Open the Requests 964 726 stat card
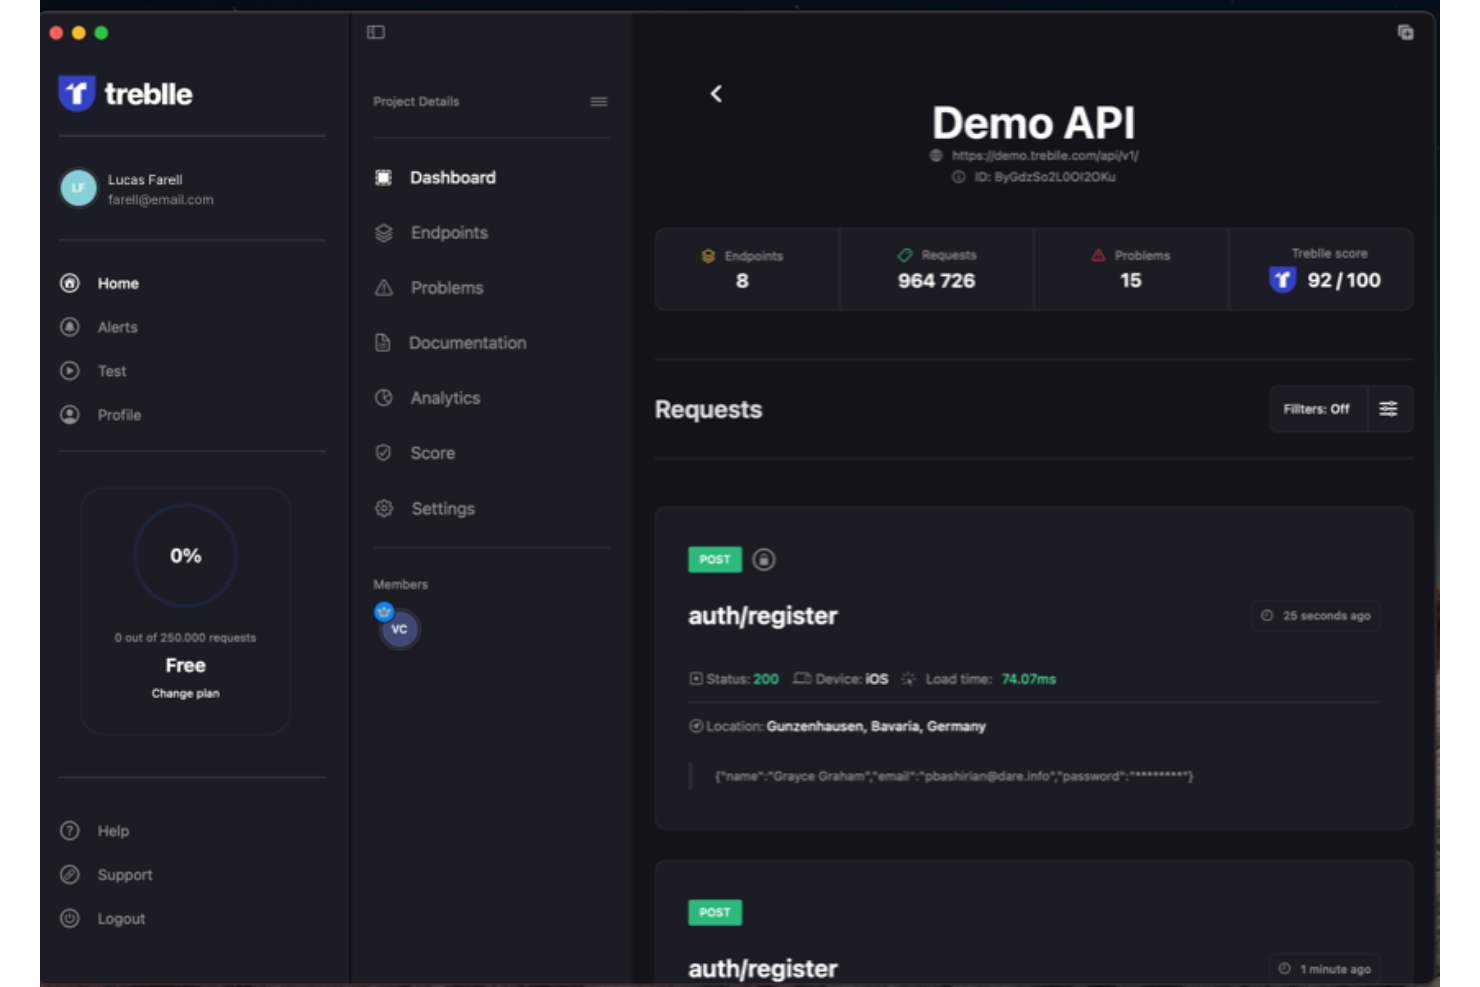Screen dimensions: 1480x987 click(936, 269)
